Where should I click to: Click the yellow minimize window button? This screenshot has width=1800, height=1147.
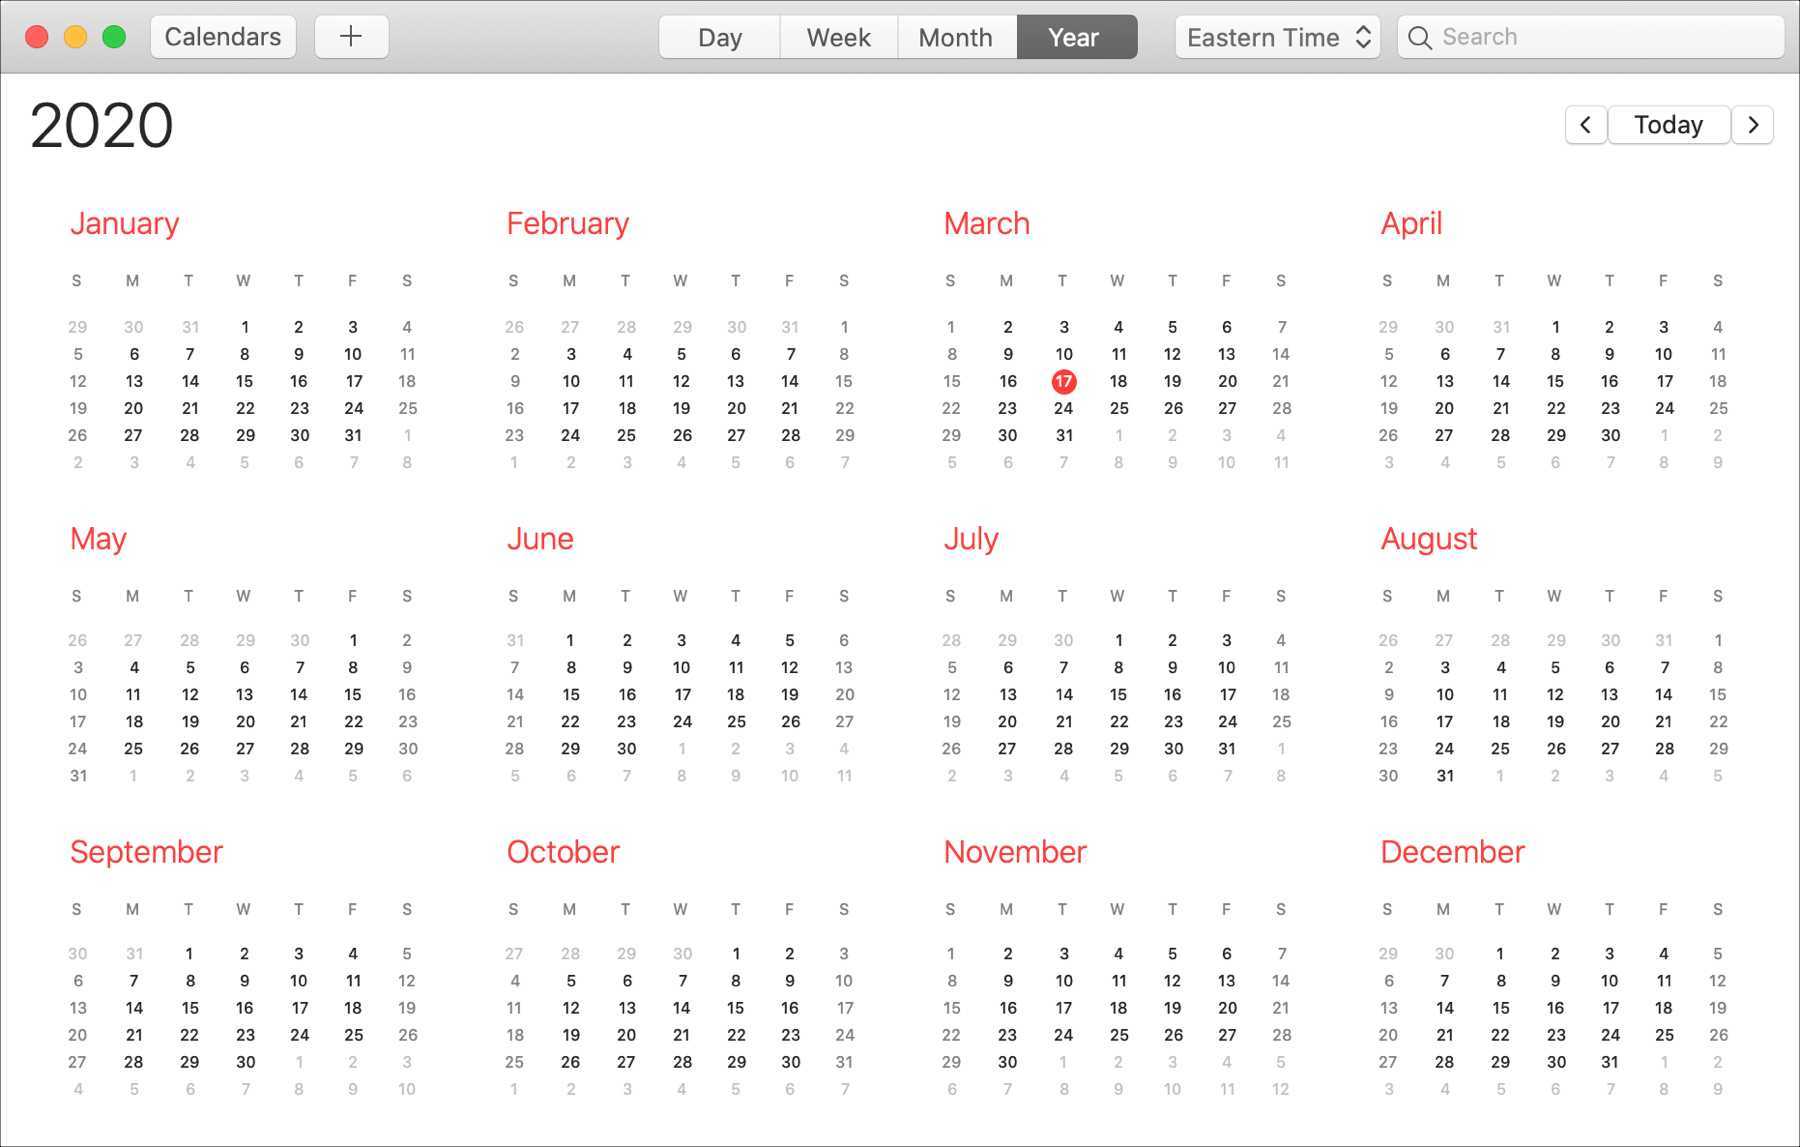[75, 37]
